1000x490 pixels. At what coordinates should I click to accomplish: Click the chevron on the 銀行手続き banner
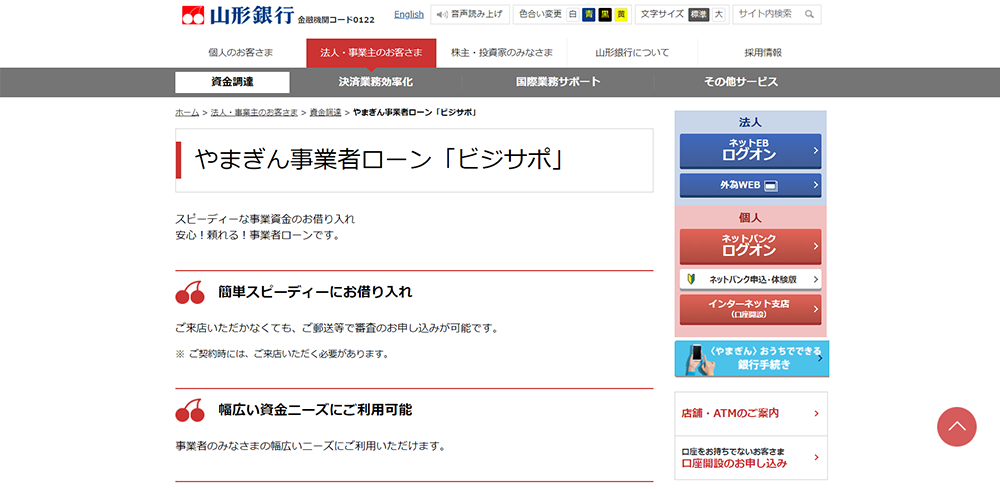(x=820, y=359)
